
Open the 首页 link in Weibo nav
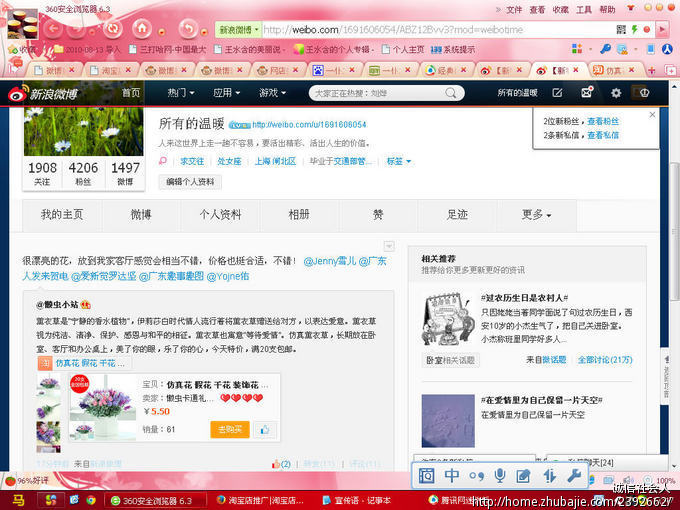[131, 92]
